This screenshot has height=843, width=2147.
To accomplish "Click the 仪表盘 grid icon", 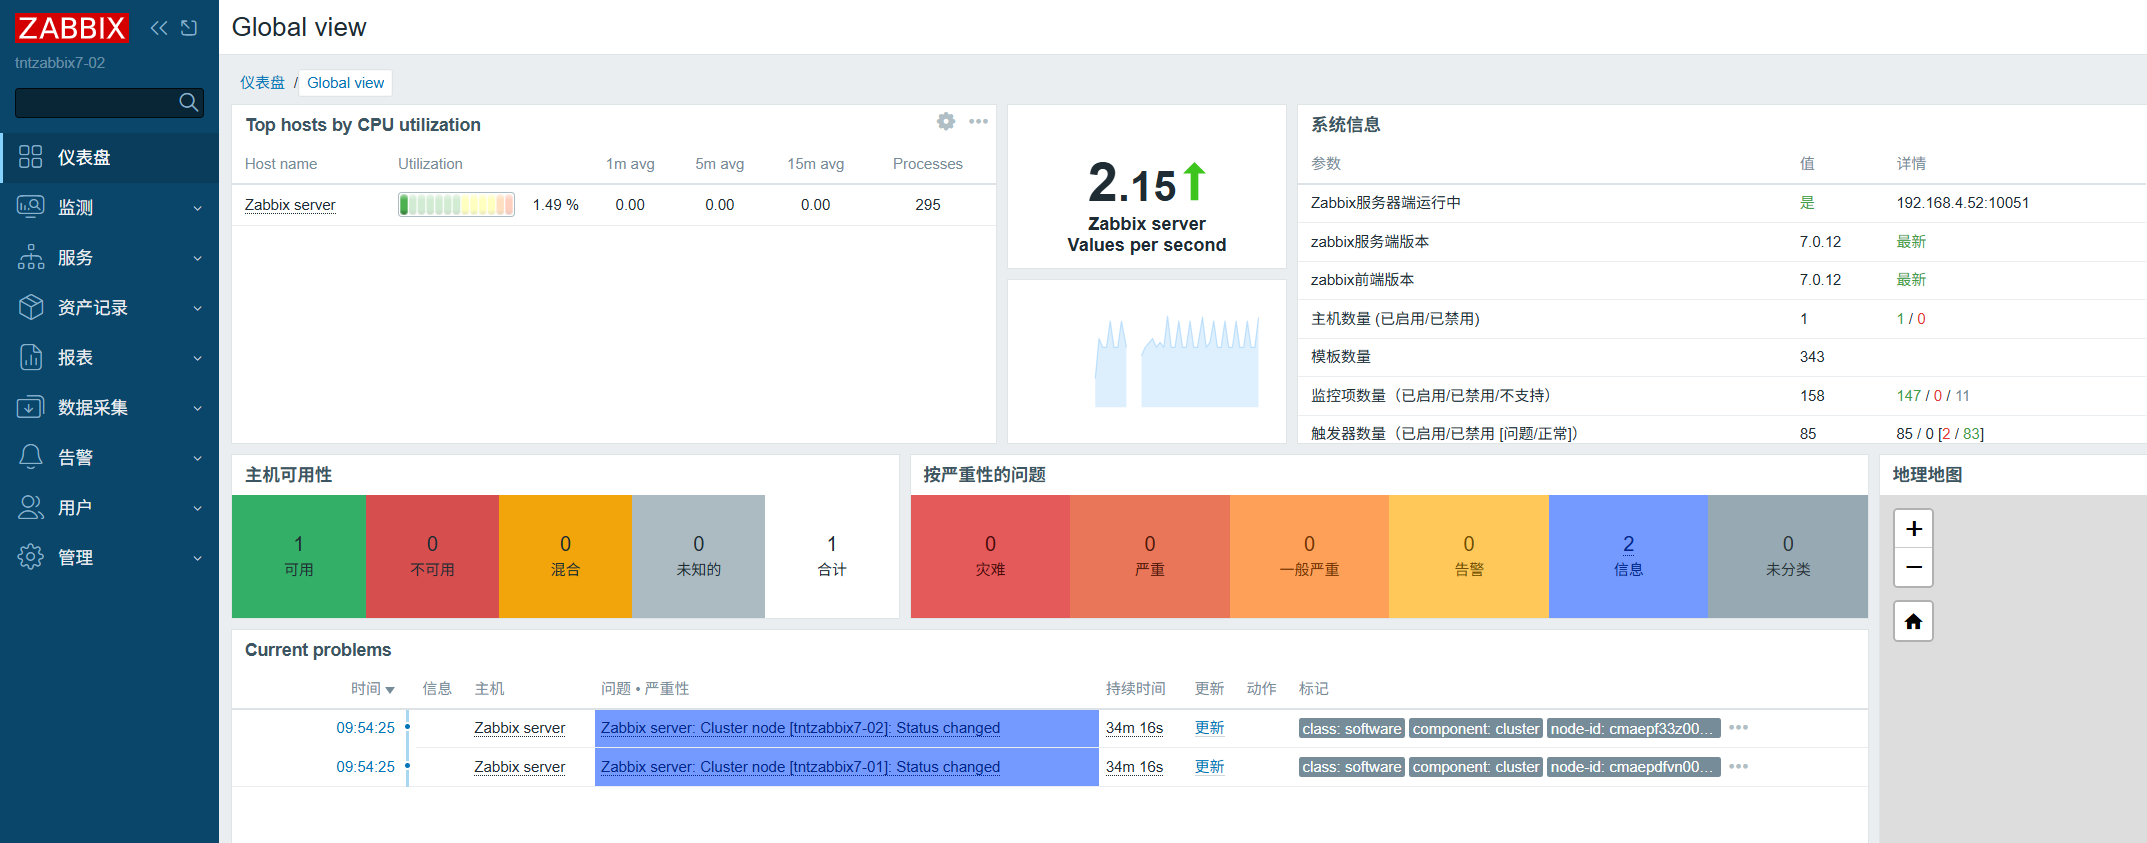I will pos(31,157).
